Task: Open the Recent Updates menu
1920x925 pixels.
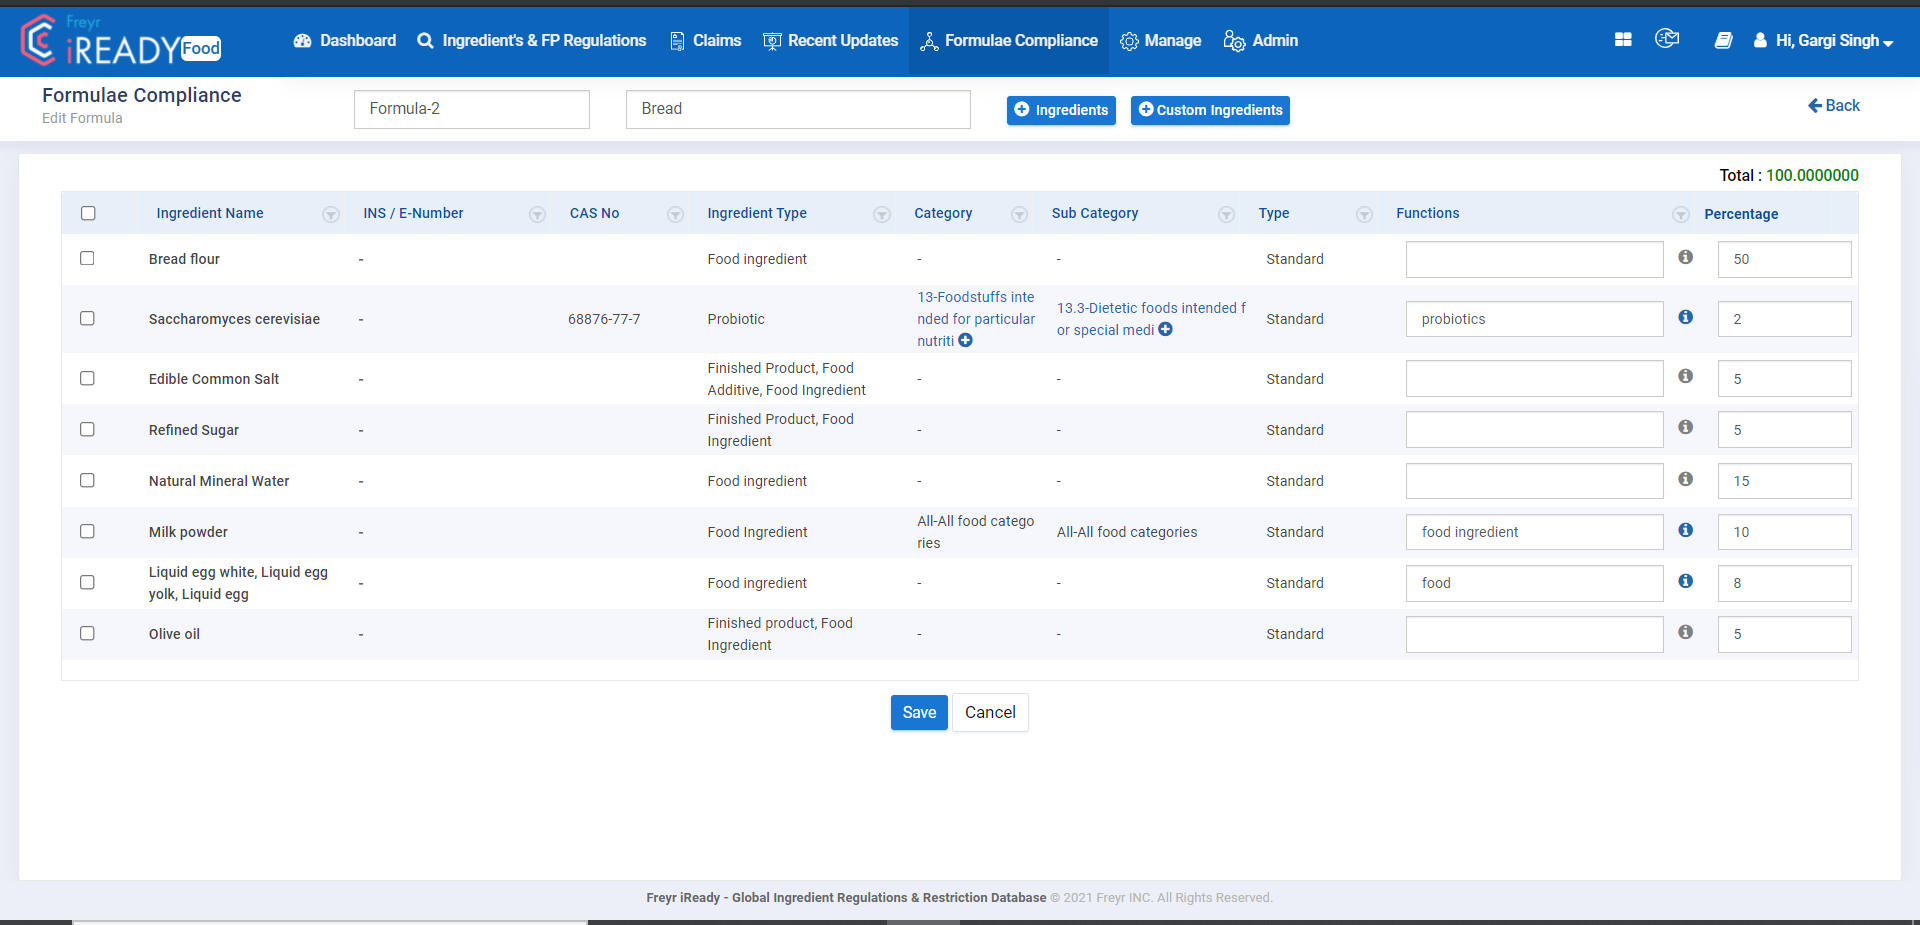Action: coord(830,40)
